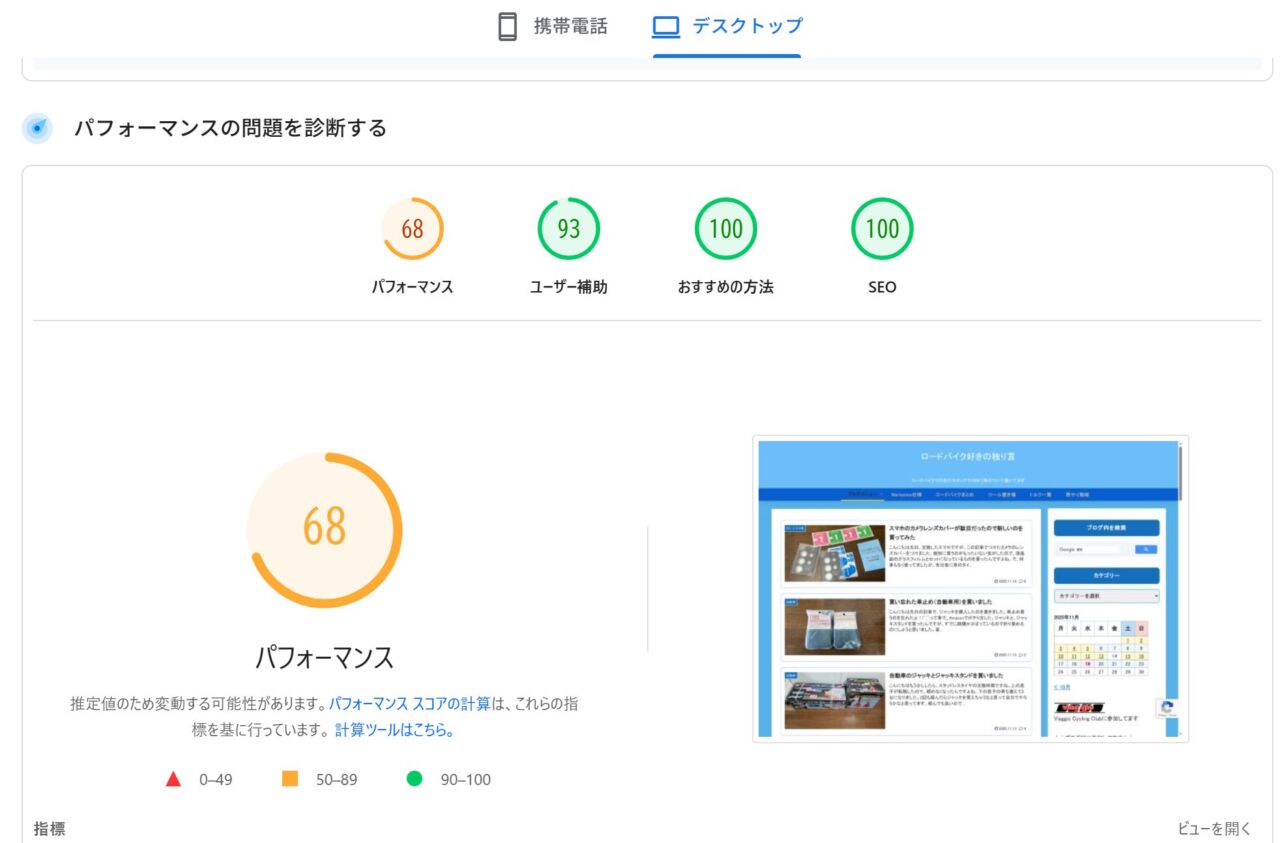Follow the 計算ツールはこちら link
Screen dimensions: 1280x843
(394, 730)
